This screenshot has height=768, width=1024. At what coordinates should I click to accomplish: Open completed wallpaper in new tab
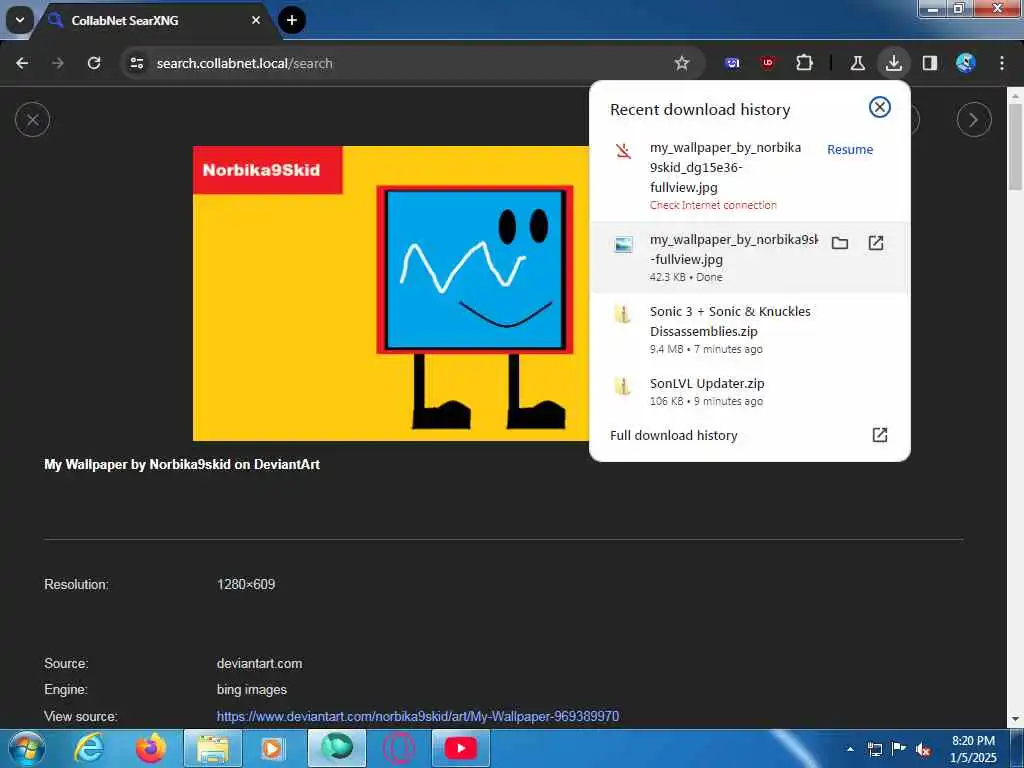[x=876, y=244]
